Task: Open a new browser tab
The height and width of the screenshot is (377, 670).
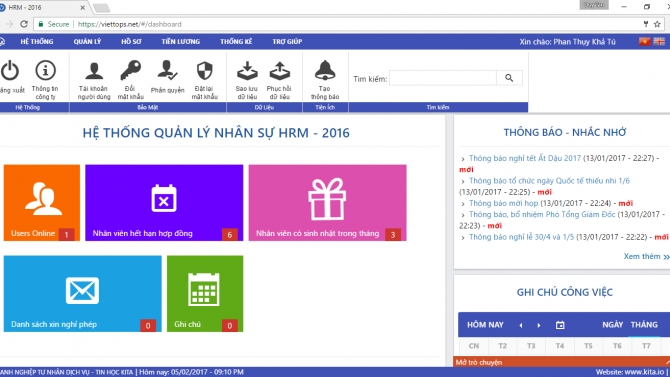Action: [x=101, y=8]
